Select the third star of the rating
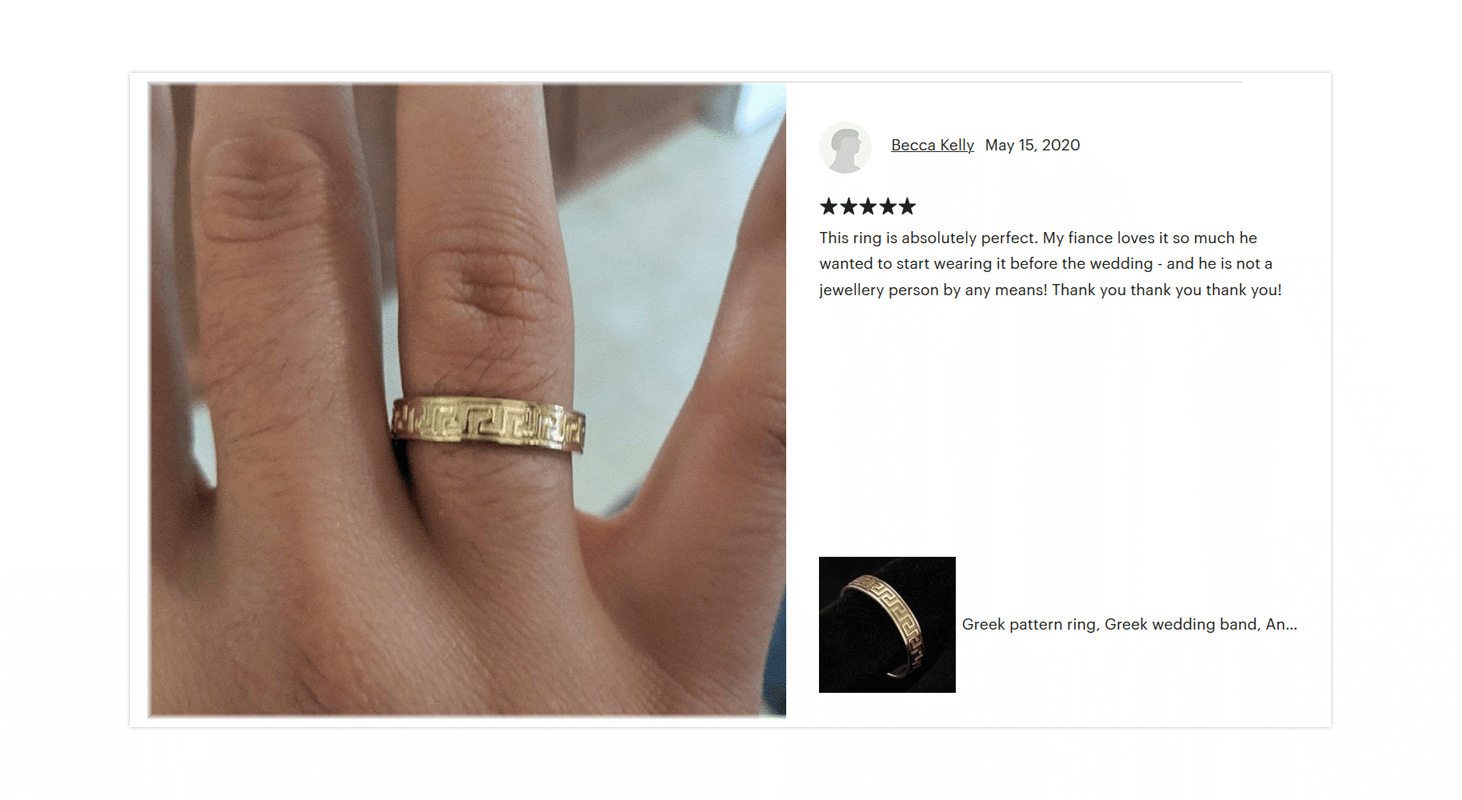Image resolution: width=1462 pixels, height=800 pixels. [867, 207]
